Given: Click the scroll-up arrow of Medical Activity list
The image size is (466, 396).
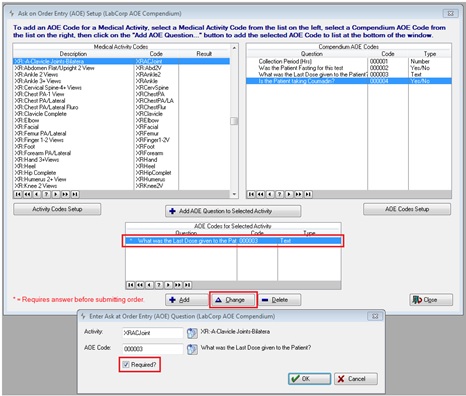Looking at the screenshot, I should click(x=234, y=48).
